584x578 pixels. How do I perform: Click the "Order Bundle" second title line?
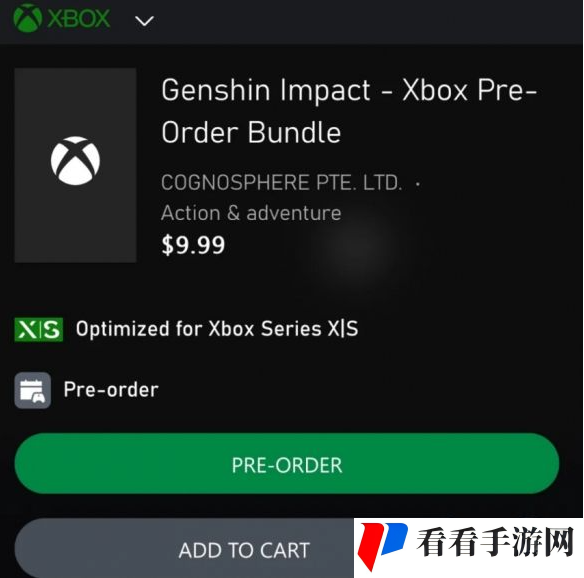coord(251,132)
